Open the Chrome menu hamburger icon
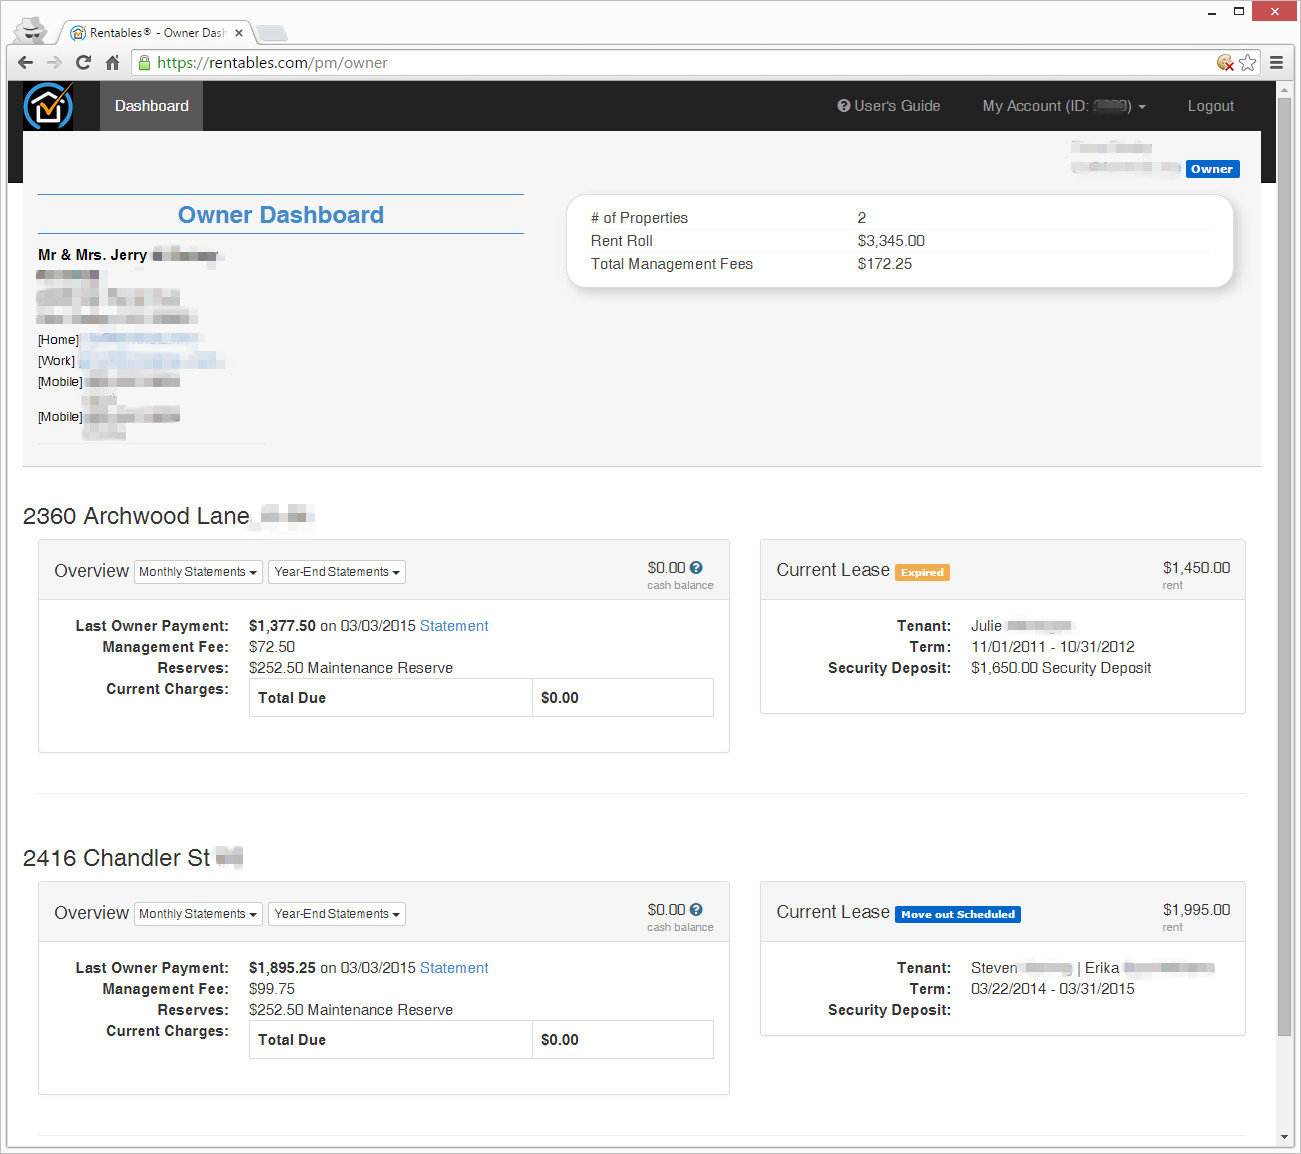Viewport: 1301px width, 1154px height. [x=1277, y=63]
